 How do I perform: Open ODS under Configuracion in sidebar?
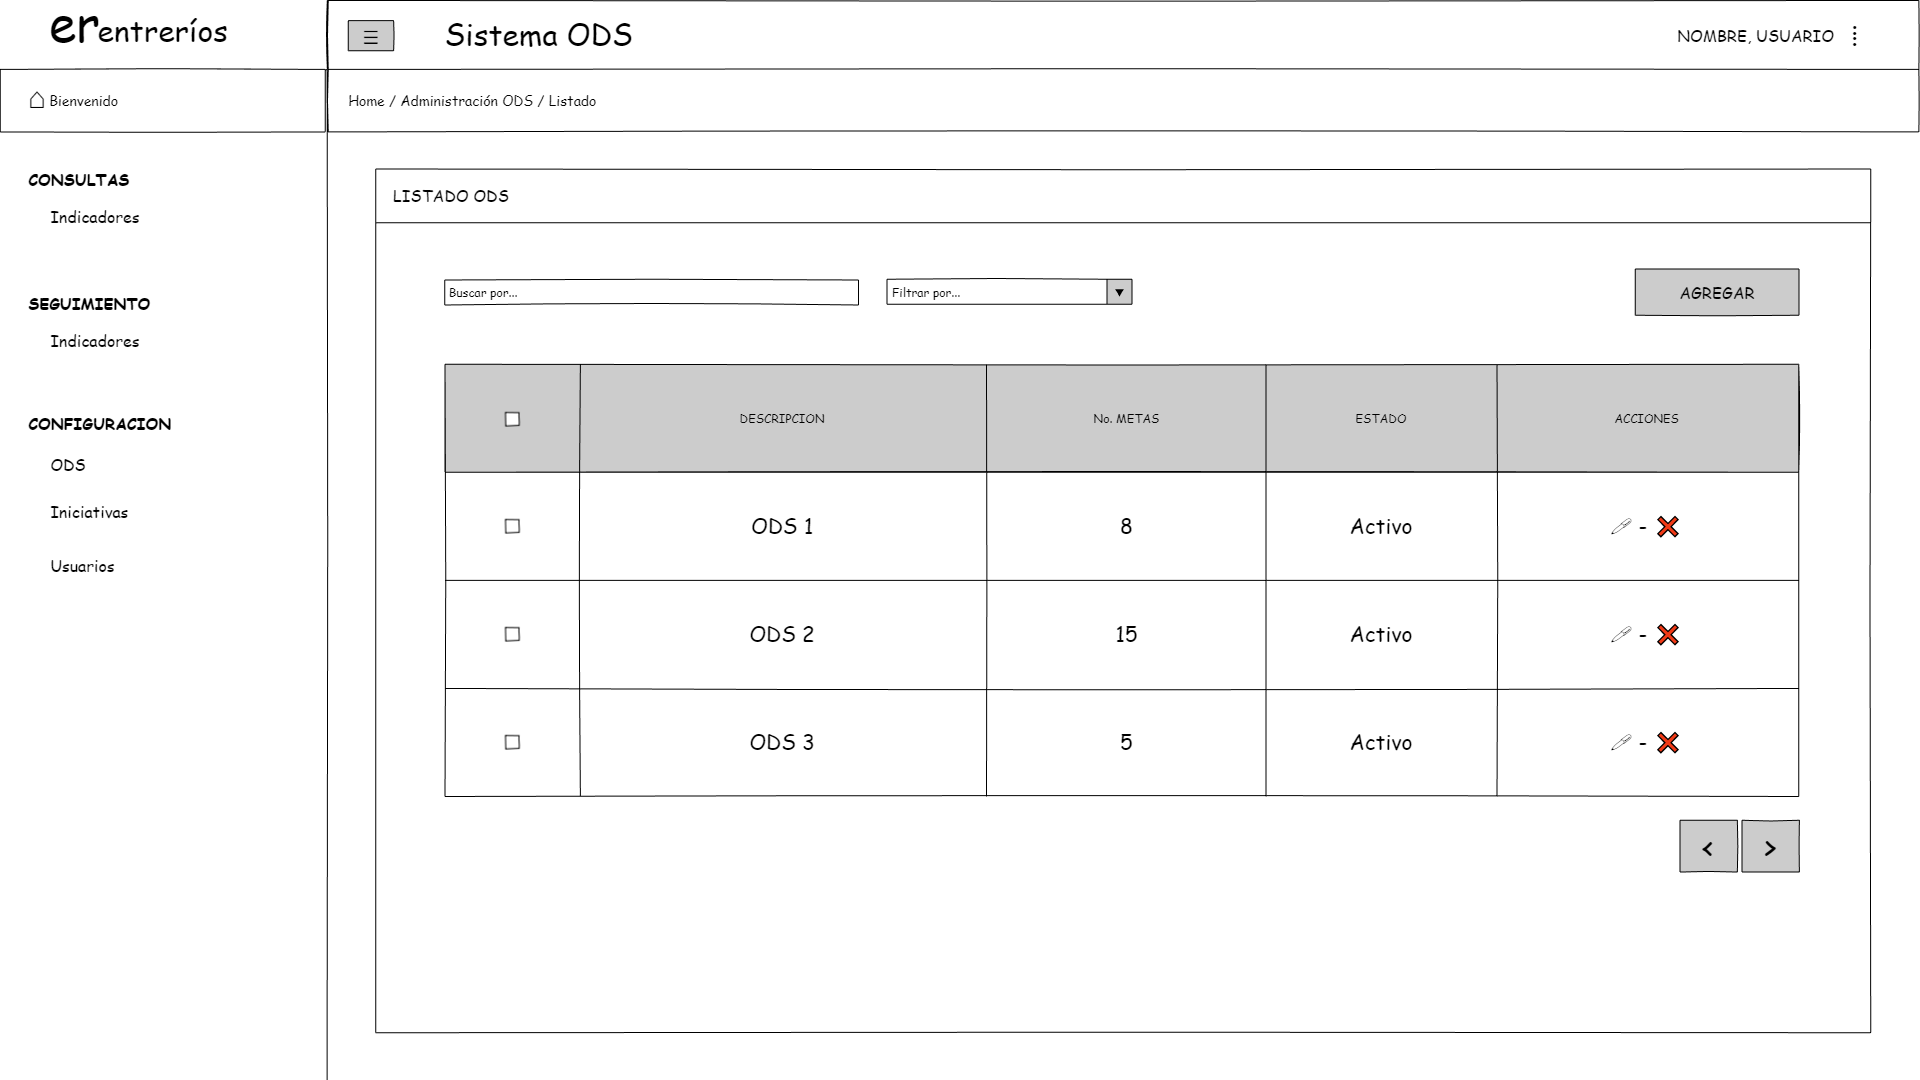[68, 465]
